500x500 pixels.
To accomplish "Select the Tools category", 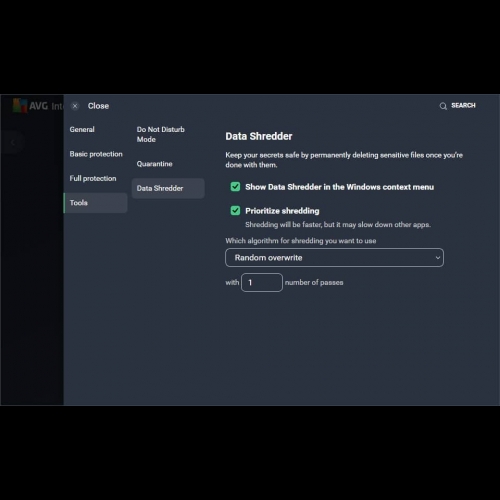I will point(95,203).
